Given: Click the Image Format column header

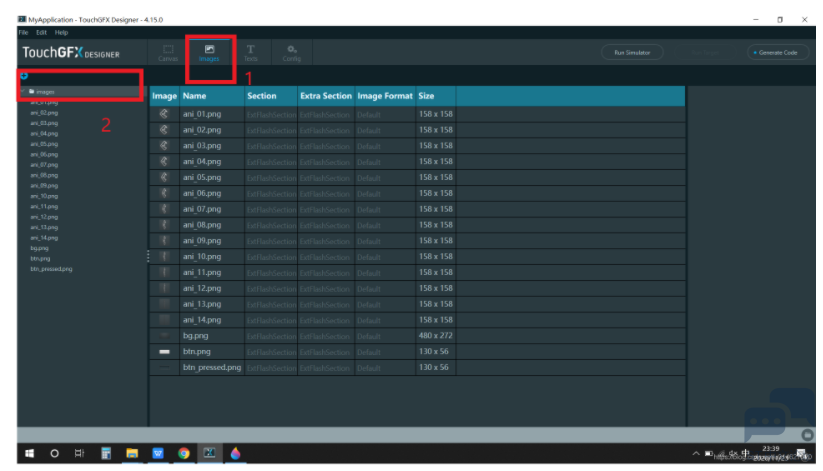Looking at the screenshot, I should [x=385, y=96].
